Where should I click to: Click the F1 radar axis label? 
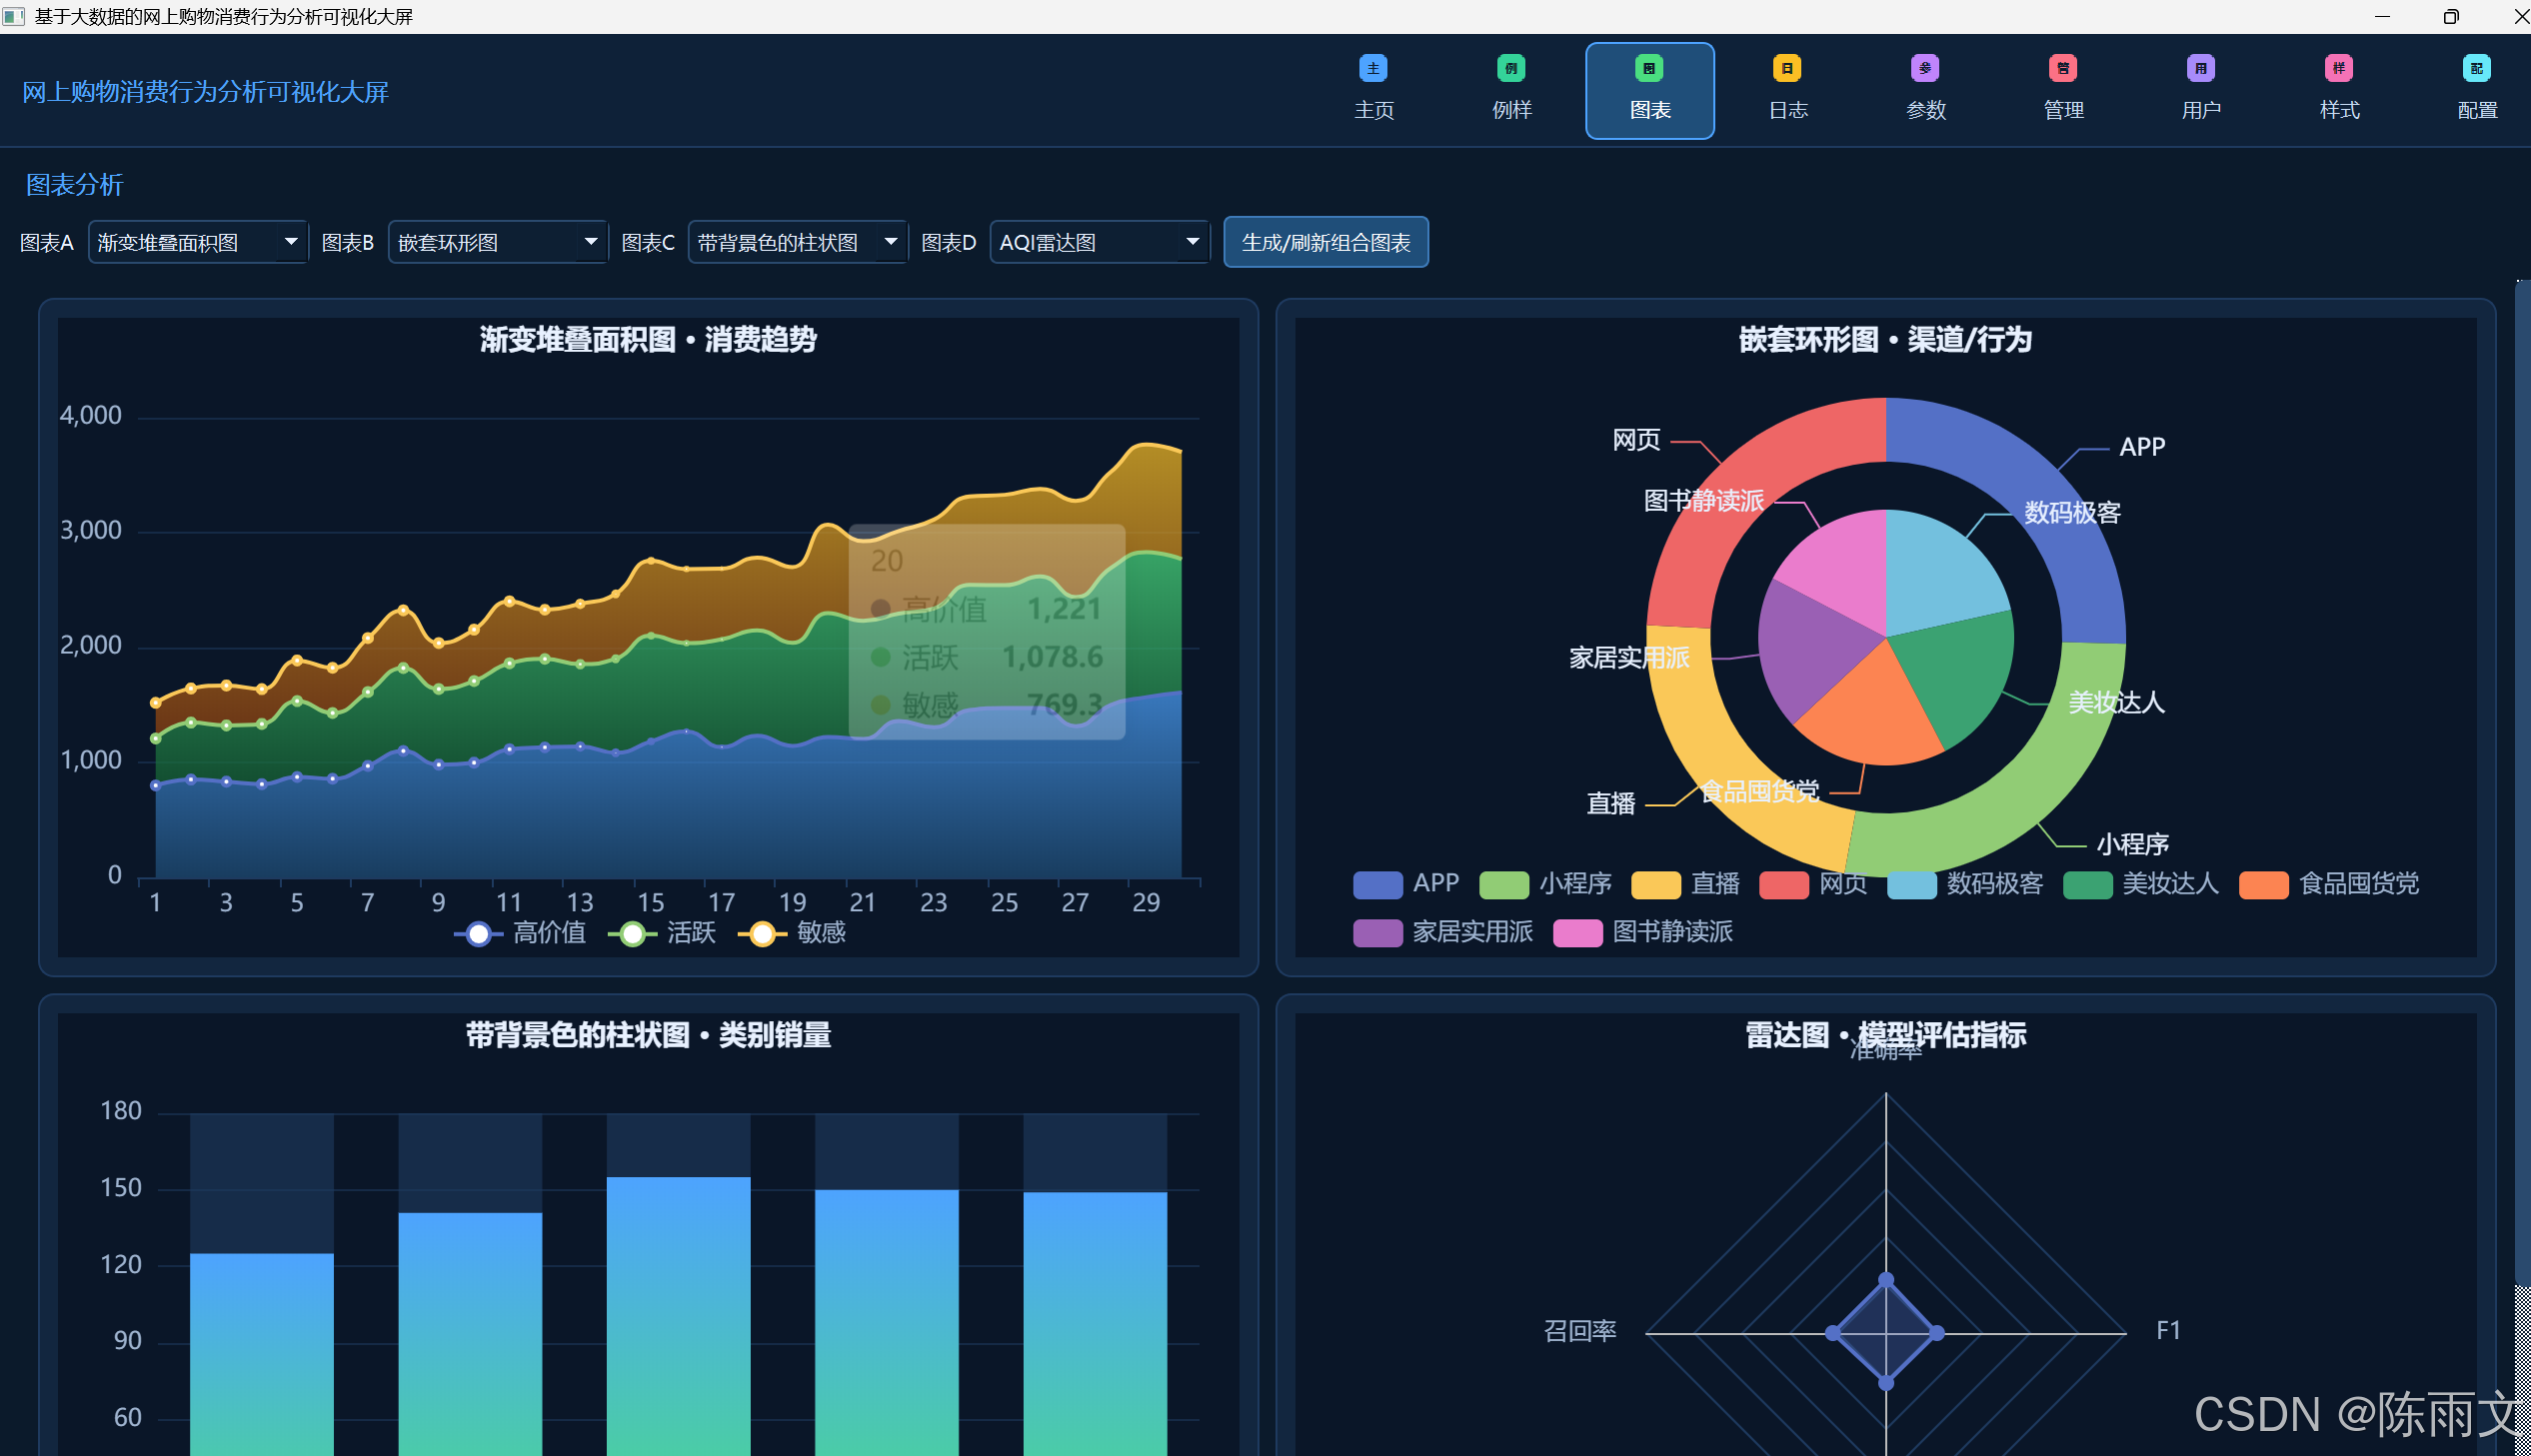coord(2168,1331)
